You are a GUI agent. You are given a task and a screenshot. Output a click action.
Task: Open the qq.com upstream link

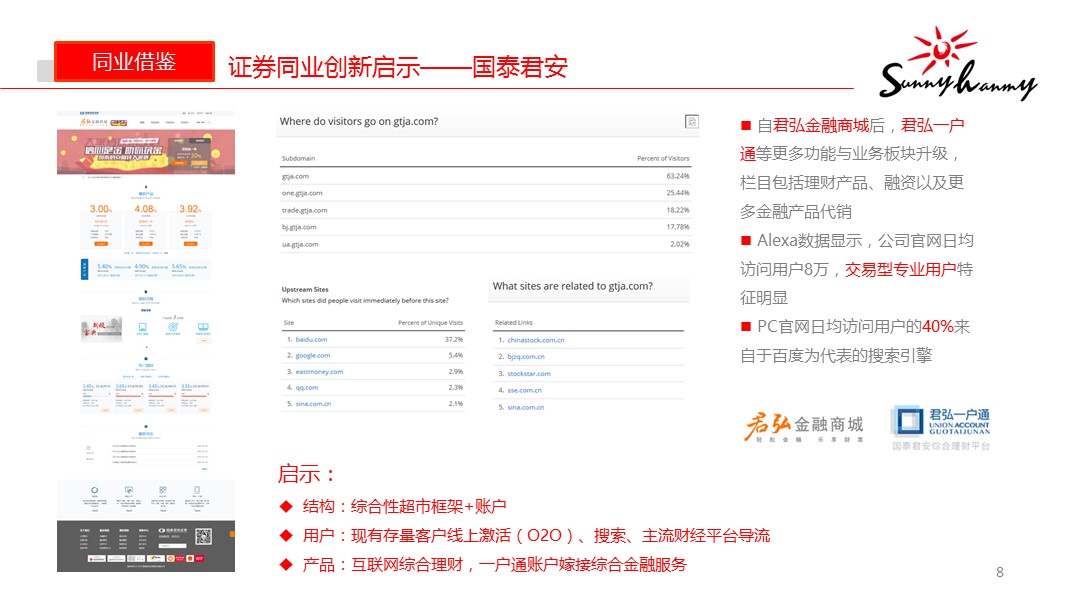pyautogui.click(x=307, y=388)
